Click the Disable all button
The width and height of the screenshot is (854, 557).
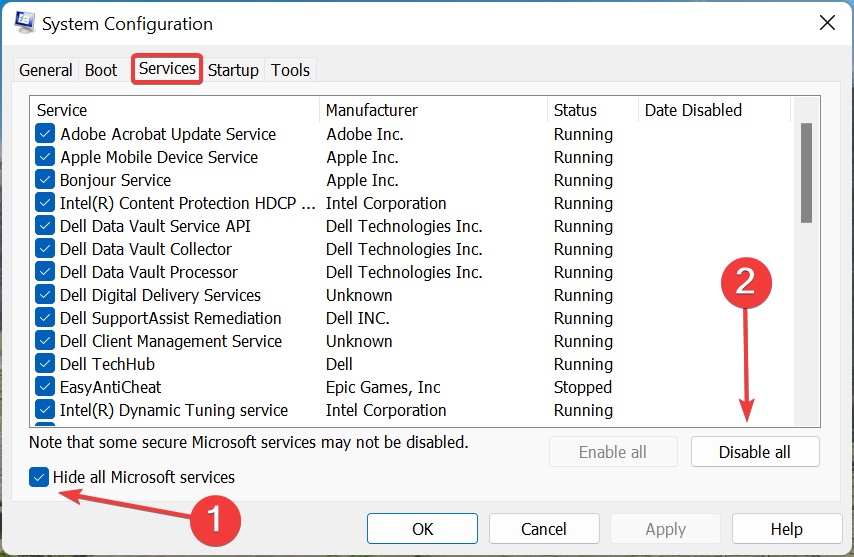[755, 452]
